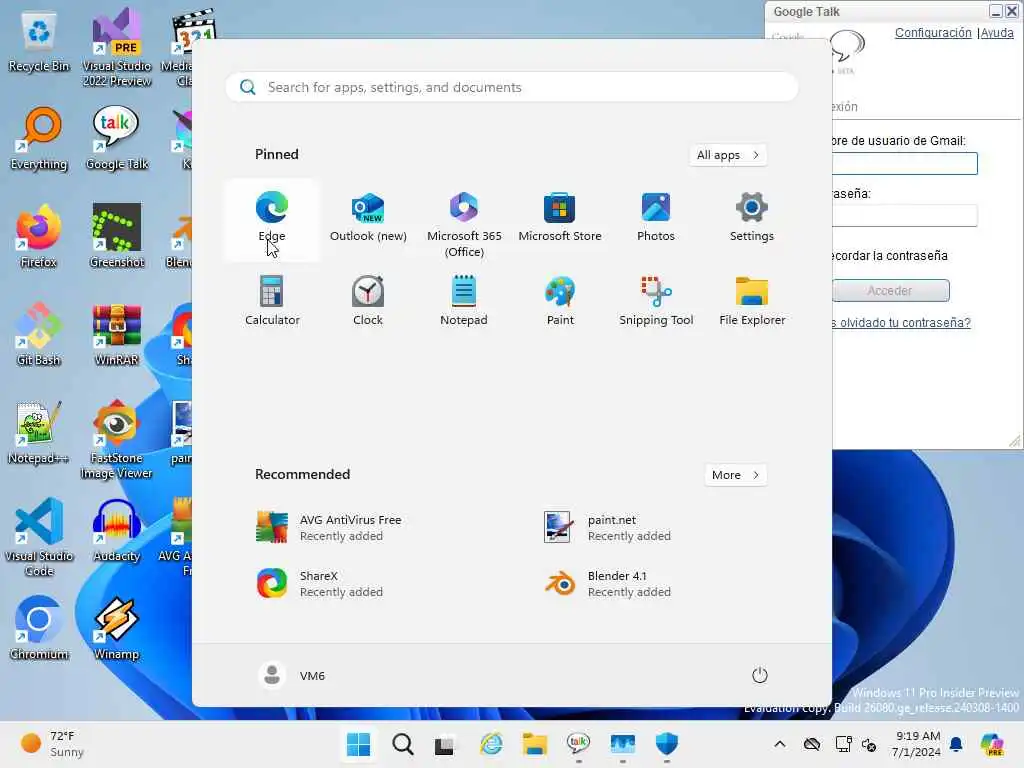Open the weather widget 72°F Sunny

coord(52,744)
